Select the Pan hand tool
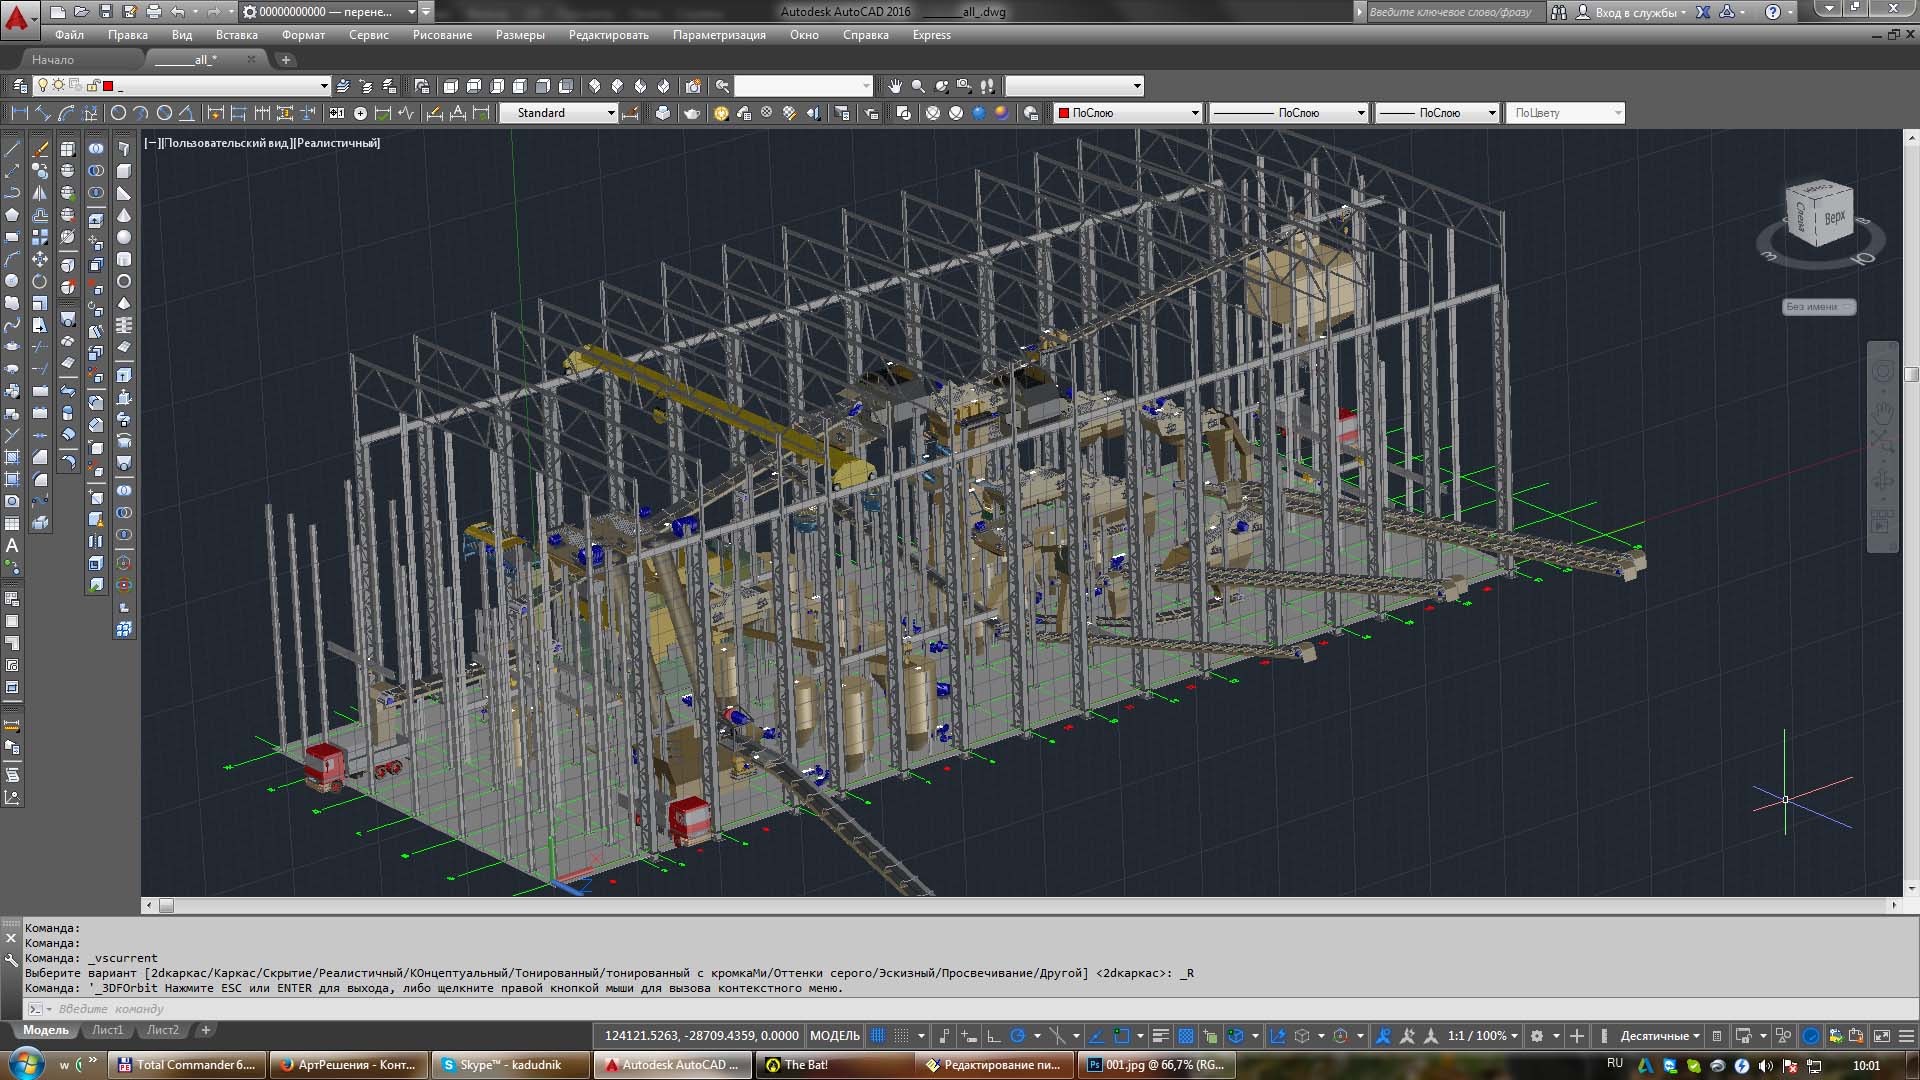This screenshot has width=1920, height=1080. click(894, 86)
